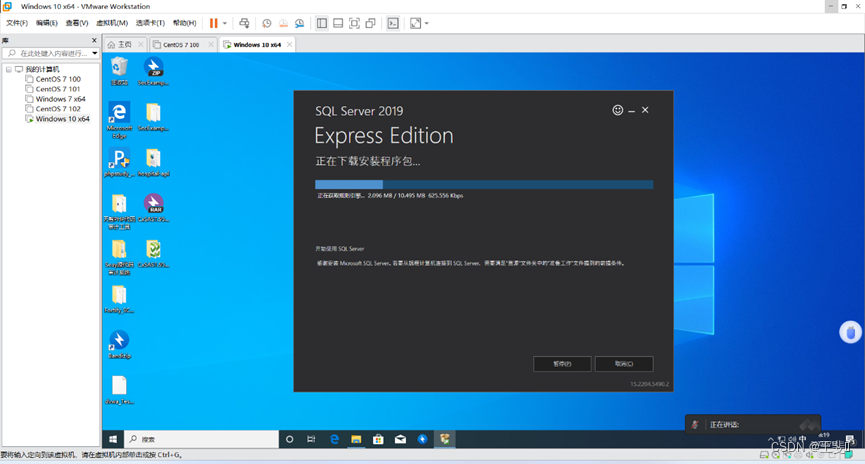Open the 编辑(E) menu
865x464 pixels.
click(x=46, y=23)
